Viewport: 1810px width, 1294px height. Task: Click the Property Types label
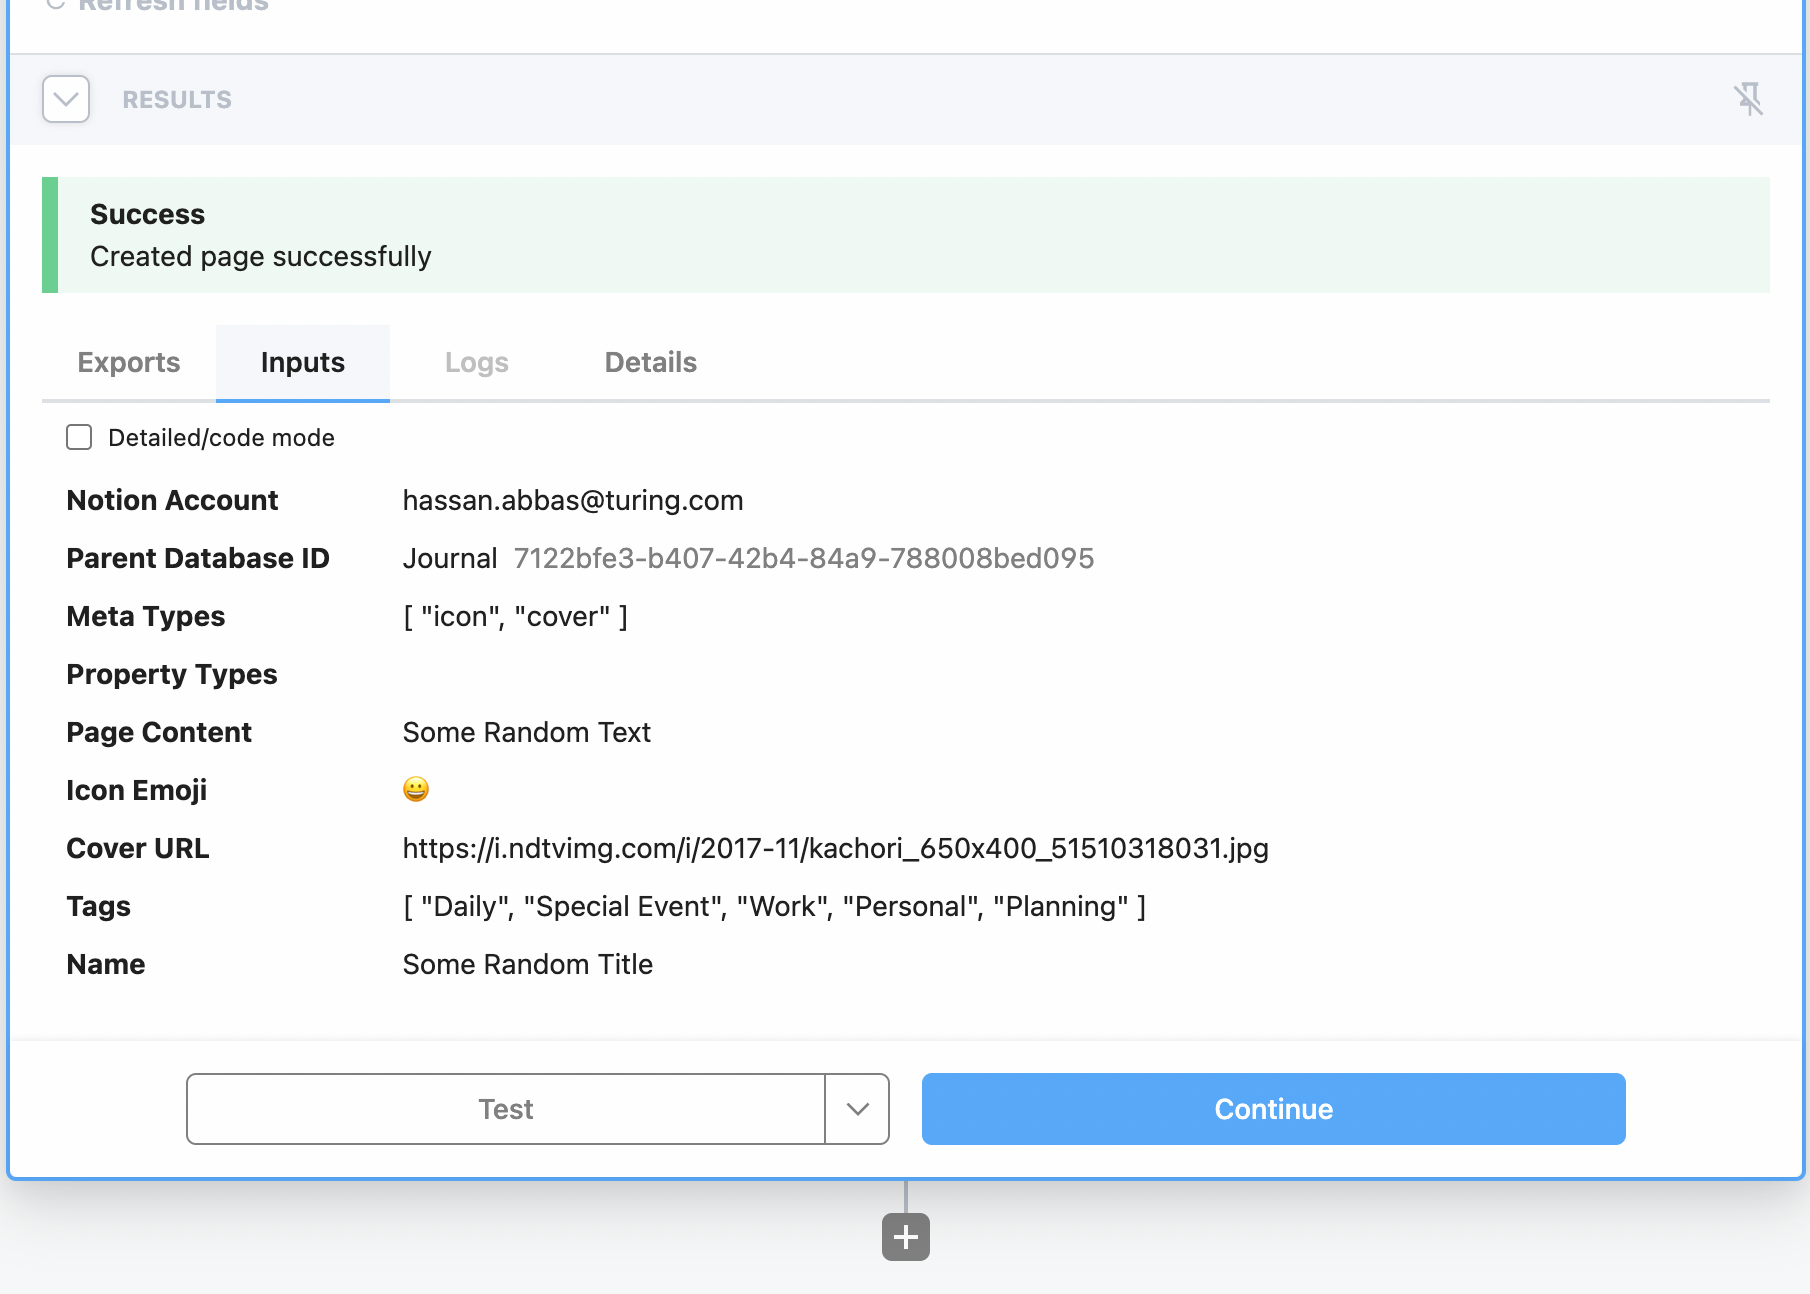[172, 674]
